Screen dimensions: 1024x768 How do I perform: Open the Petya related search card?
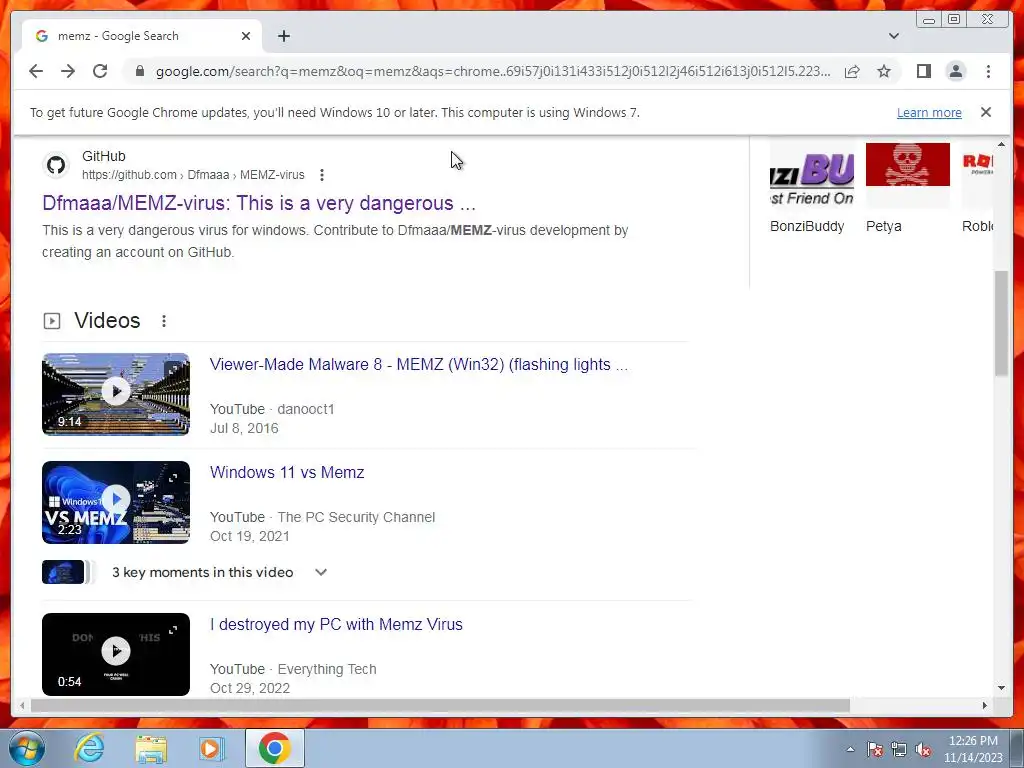pyautogui.click(x=908, y=187)
